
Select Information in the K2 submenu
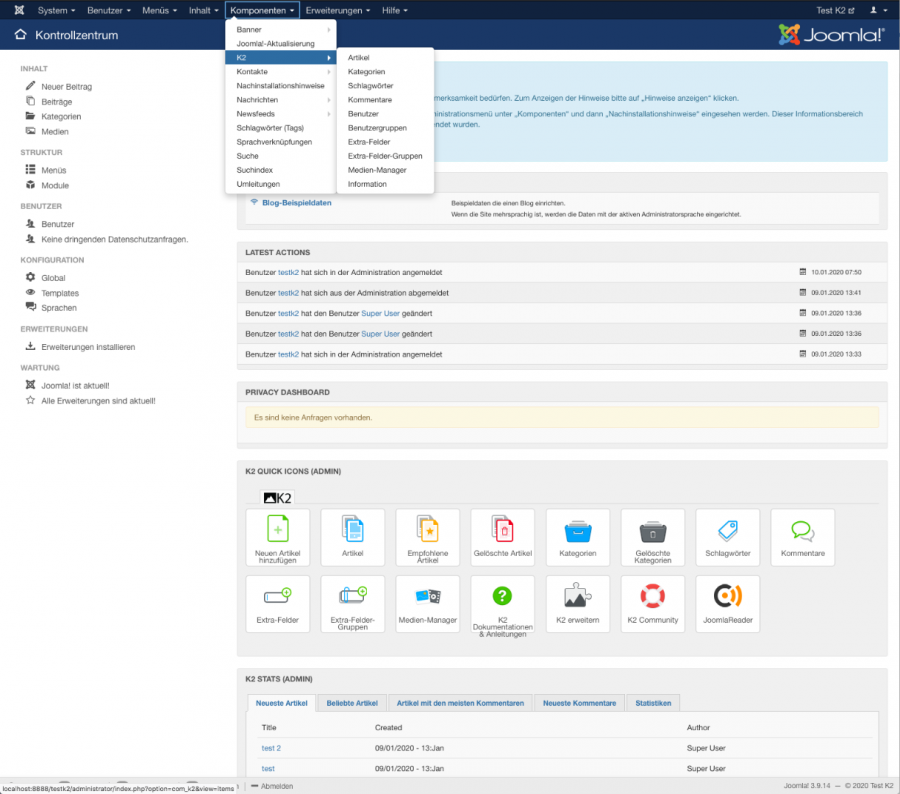385,184
